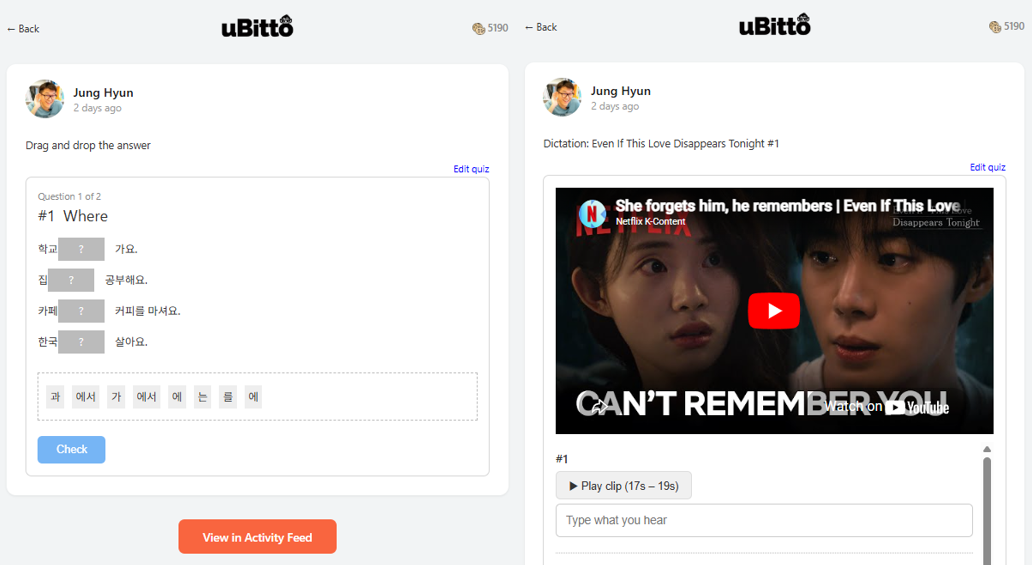Pick the 과 answer tile
1032x565 pixels.
55,397
